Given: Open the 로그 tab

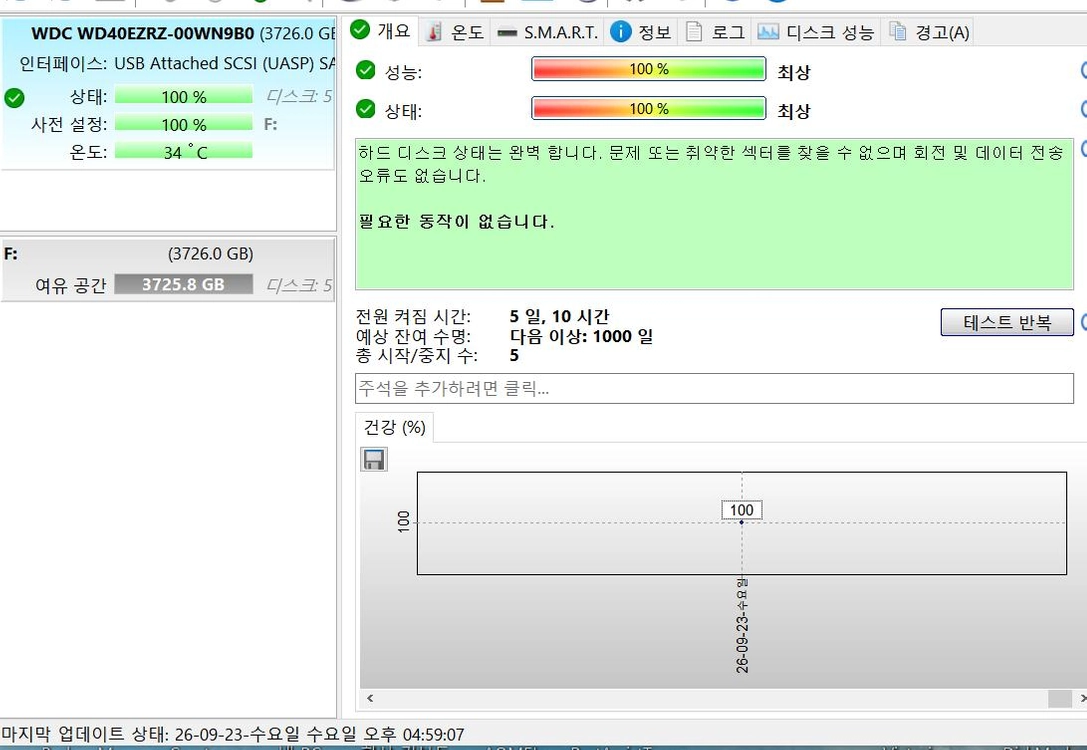Looking at the screenshot, I should pyautogui.click(x=715, y=32).
